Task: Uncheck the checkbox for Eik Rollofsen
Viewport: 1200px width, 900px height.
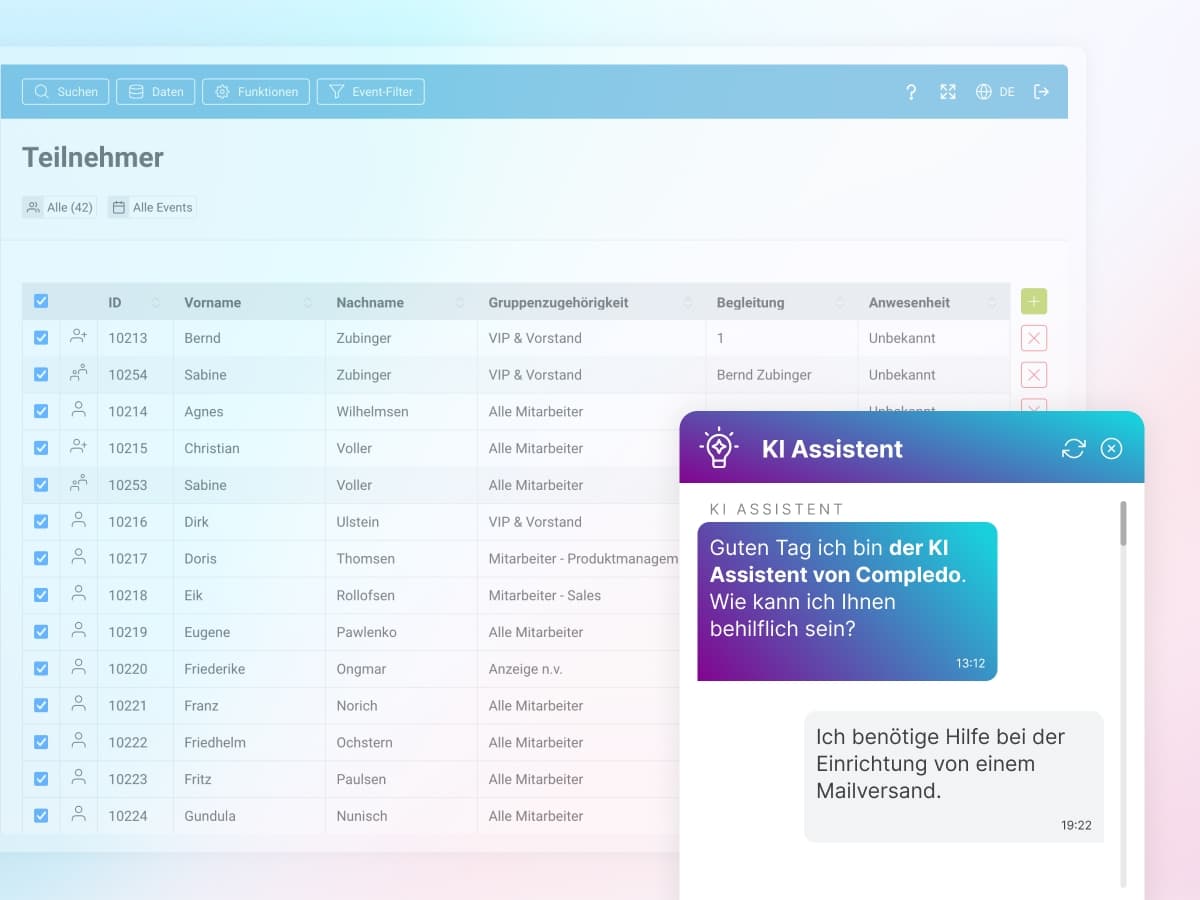Action: point(41,595)
